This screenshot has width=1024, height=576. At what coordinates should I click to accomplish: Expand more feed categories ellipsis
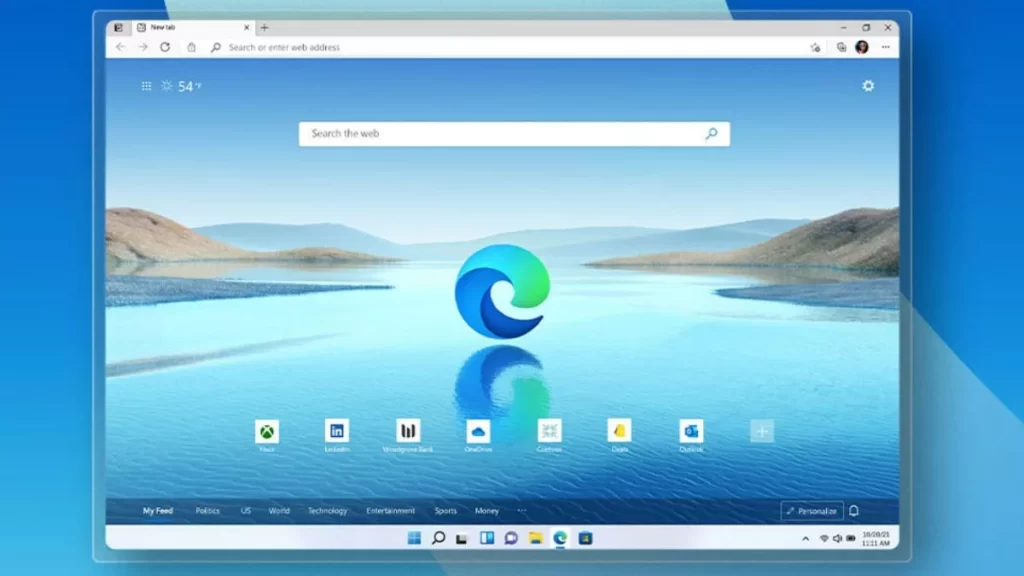[x=521, y=511]
